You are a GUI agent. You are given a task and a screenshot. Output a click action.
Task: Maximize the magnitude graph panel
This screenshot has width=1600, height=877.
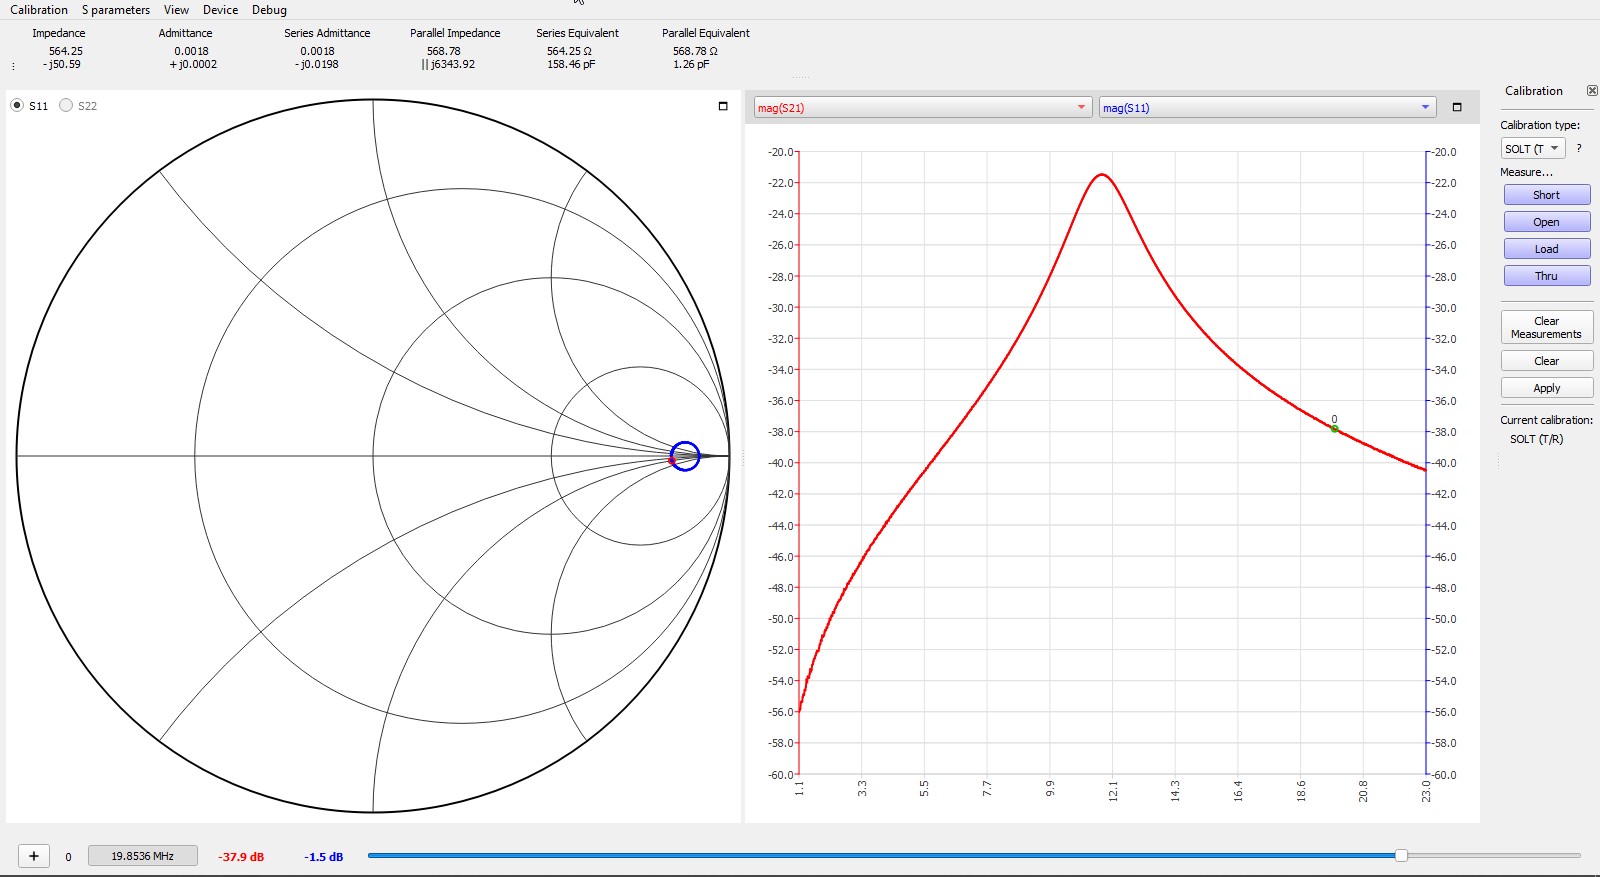tap(1457, 107)
